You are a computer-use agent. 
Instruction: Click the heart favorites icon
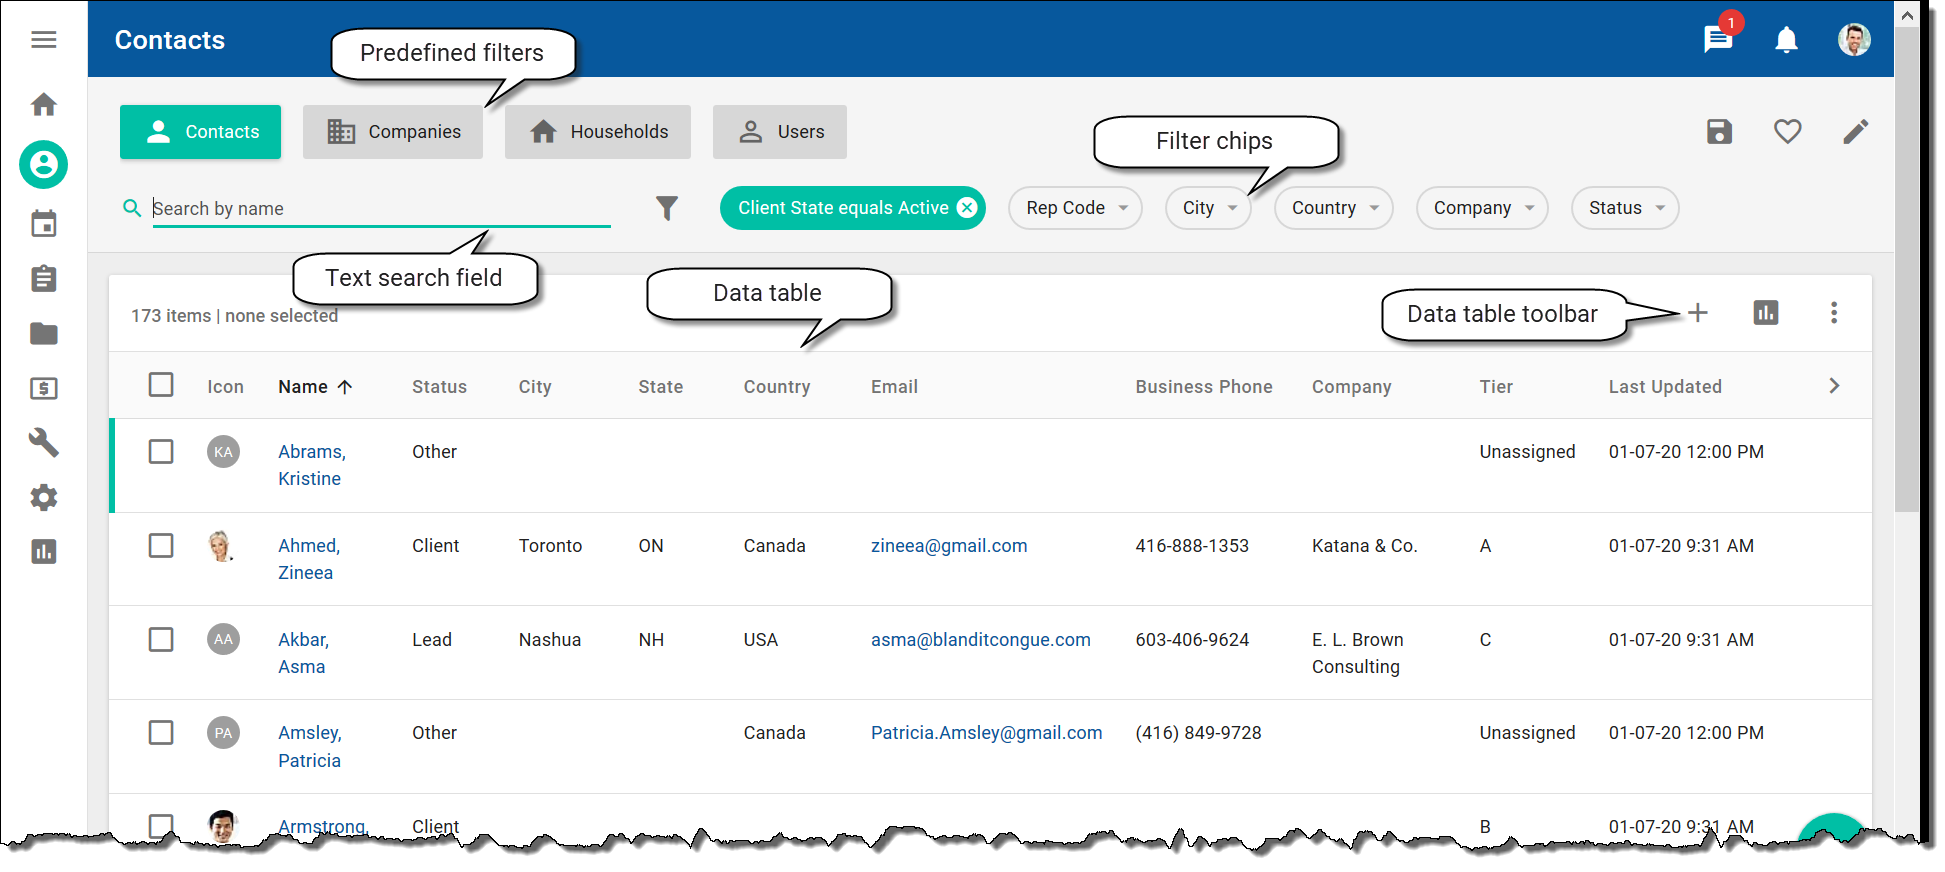(x=1787, y=132)
